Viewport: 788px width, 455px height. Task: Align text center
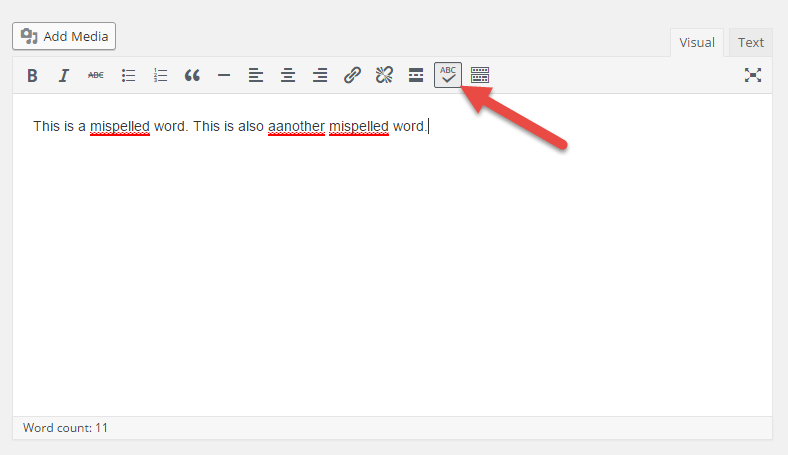point(288,75)
